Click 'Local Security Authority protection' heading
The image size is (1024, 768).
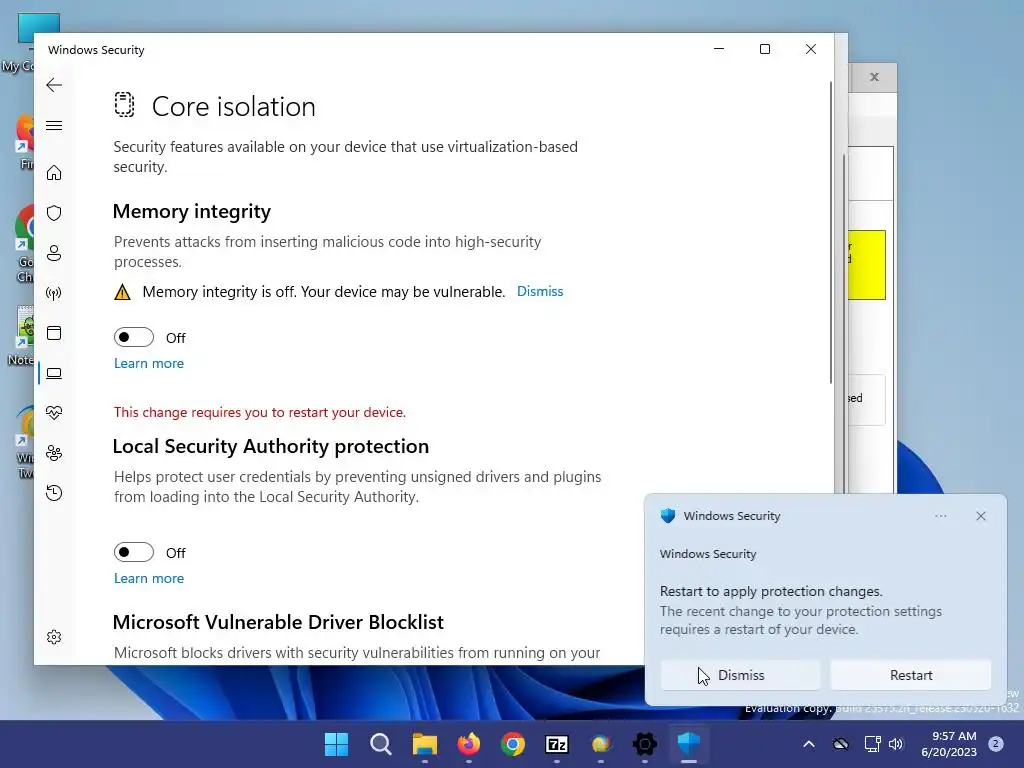270,446
